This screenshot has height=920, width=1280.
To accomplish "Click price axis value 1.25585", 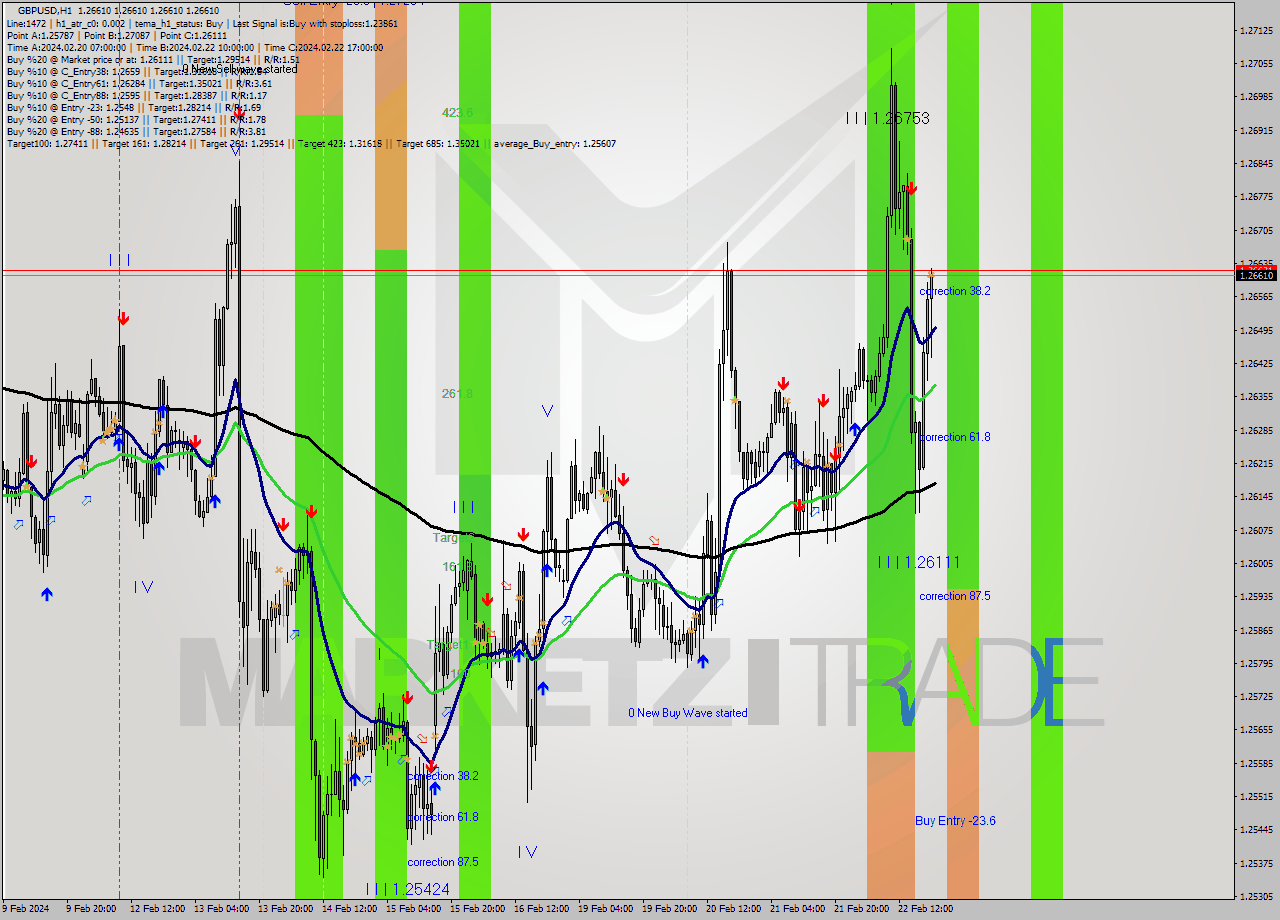I will click(x=1255, y=763).
